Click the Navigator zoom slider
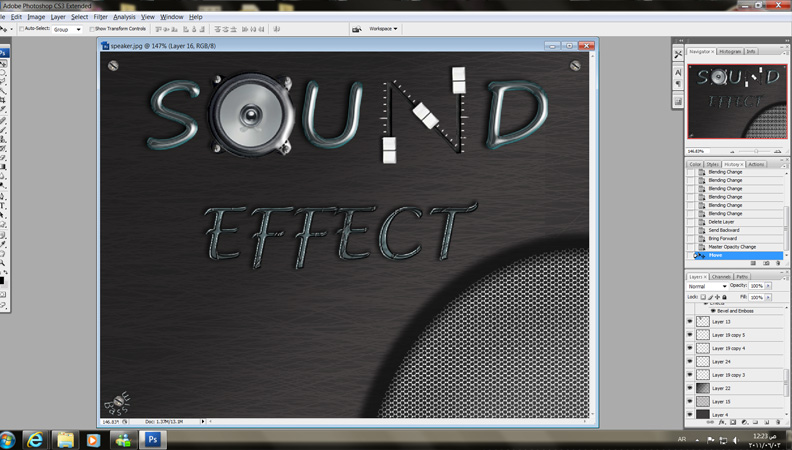The height and width of the screenshot is (450, 792). (755, 152)
